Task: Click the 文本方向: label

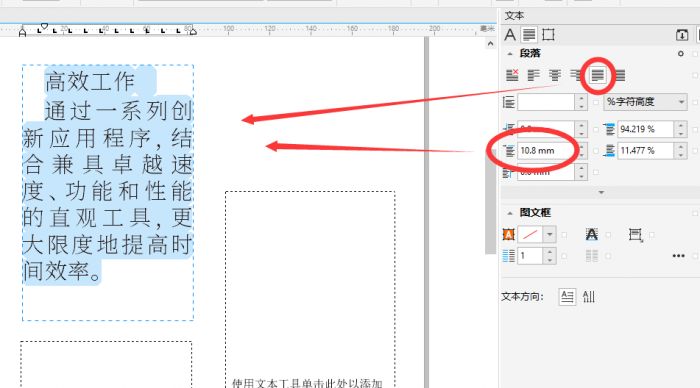Action: 522,297
